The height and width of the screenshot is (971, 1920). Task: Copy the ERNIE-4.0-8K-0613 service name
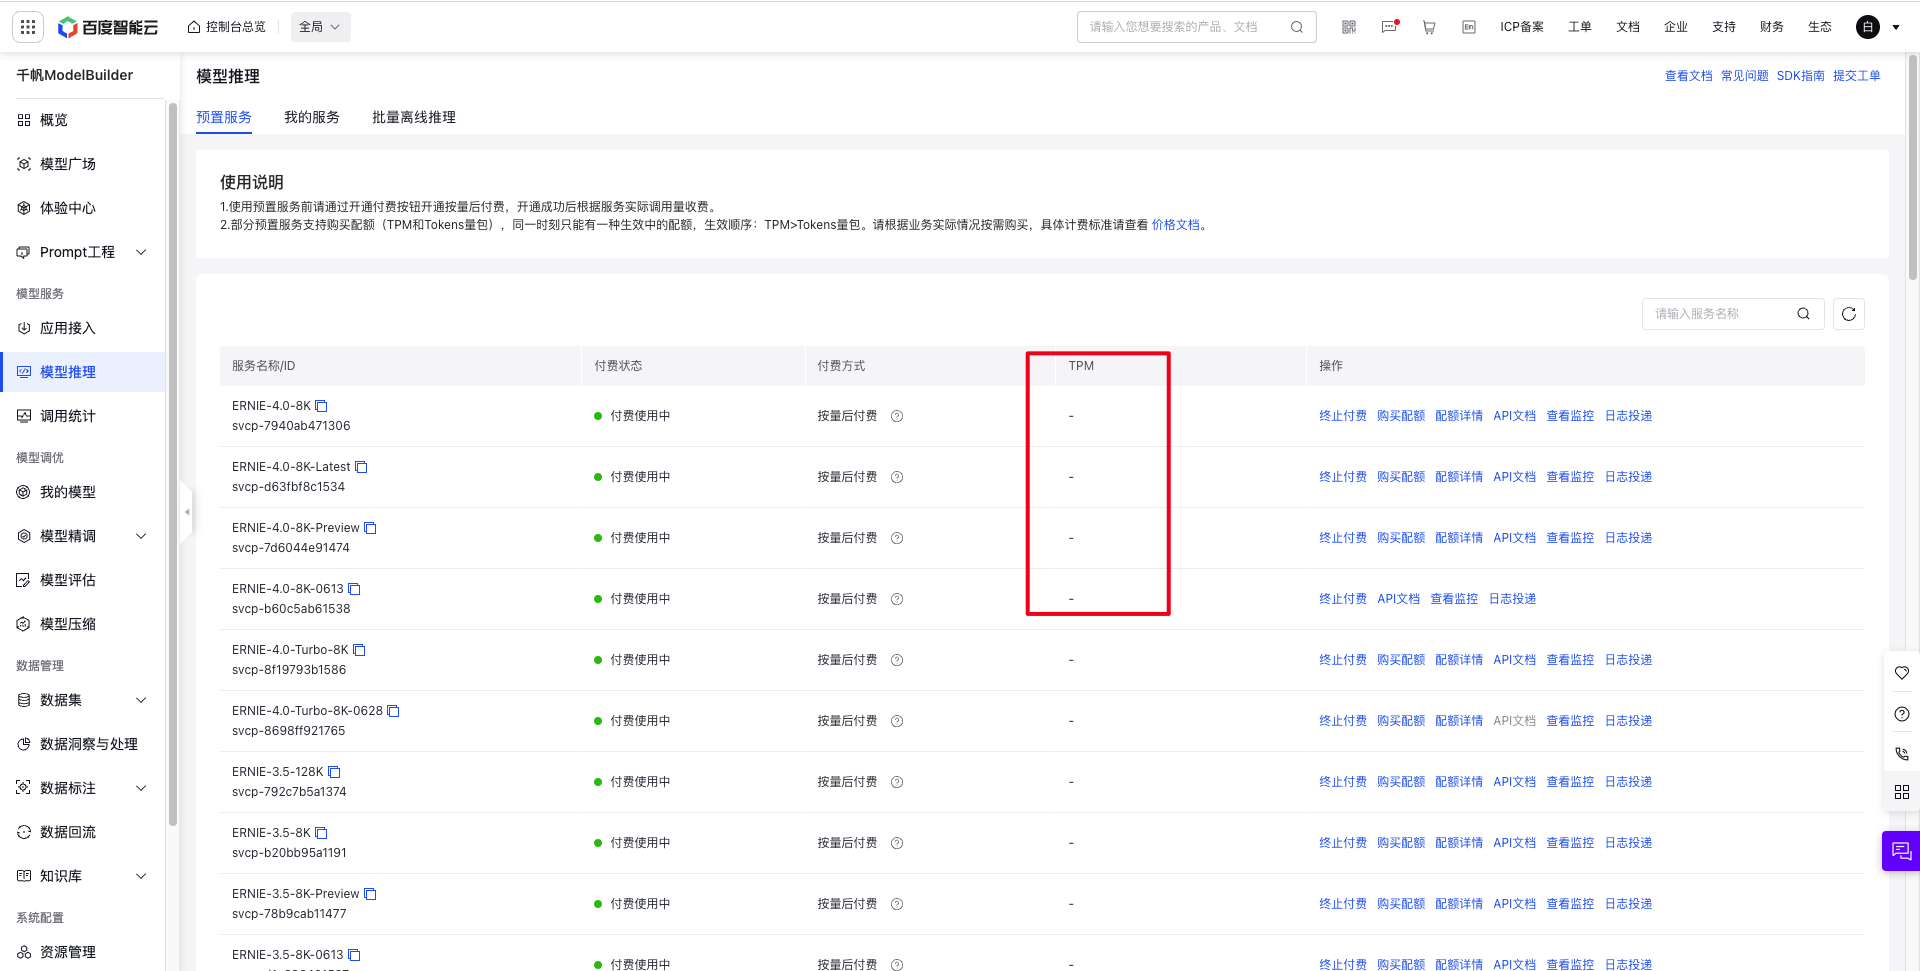pyautogui.click(x=354, y=589)
